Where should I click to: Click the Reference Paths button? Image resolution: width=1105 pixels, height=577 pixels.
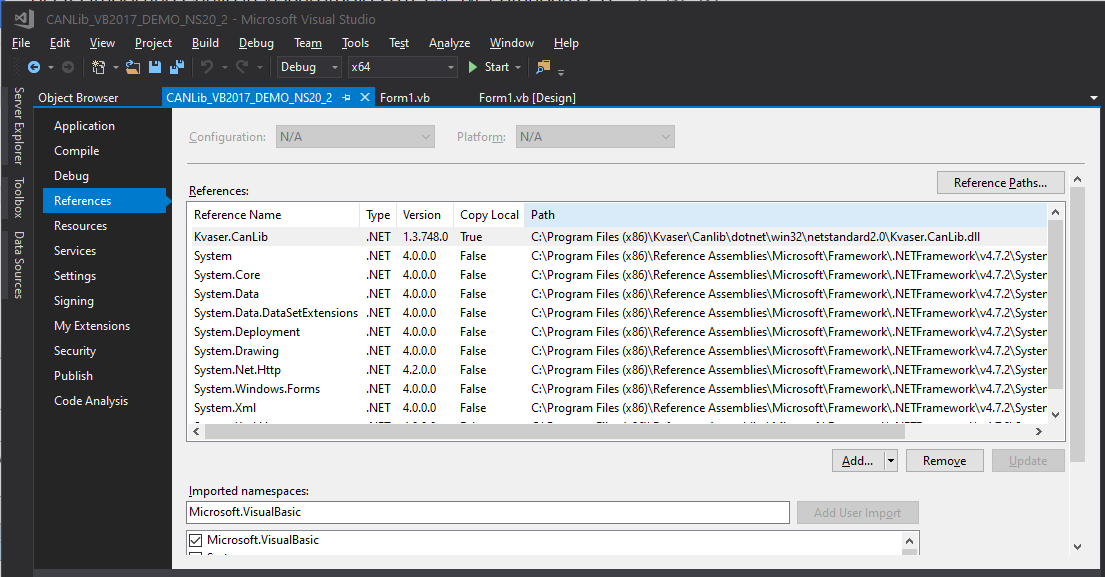coord(1000,183)
